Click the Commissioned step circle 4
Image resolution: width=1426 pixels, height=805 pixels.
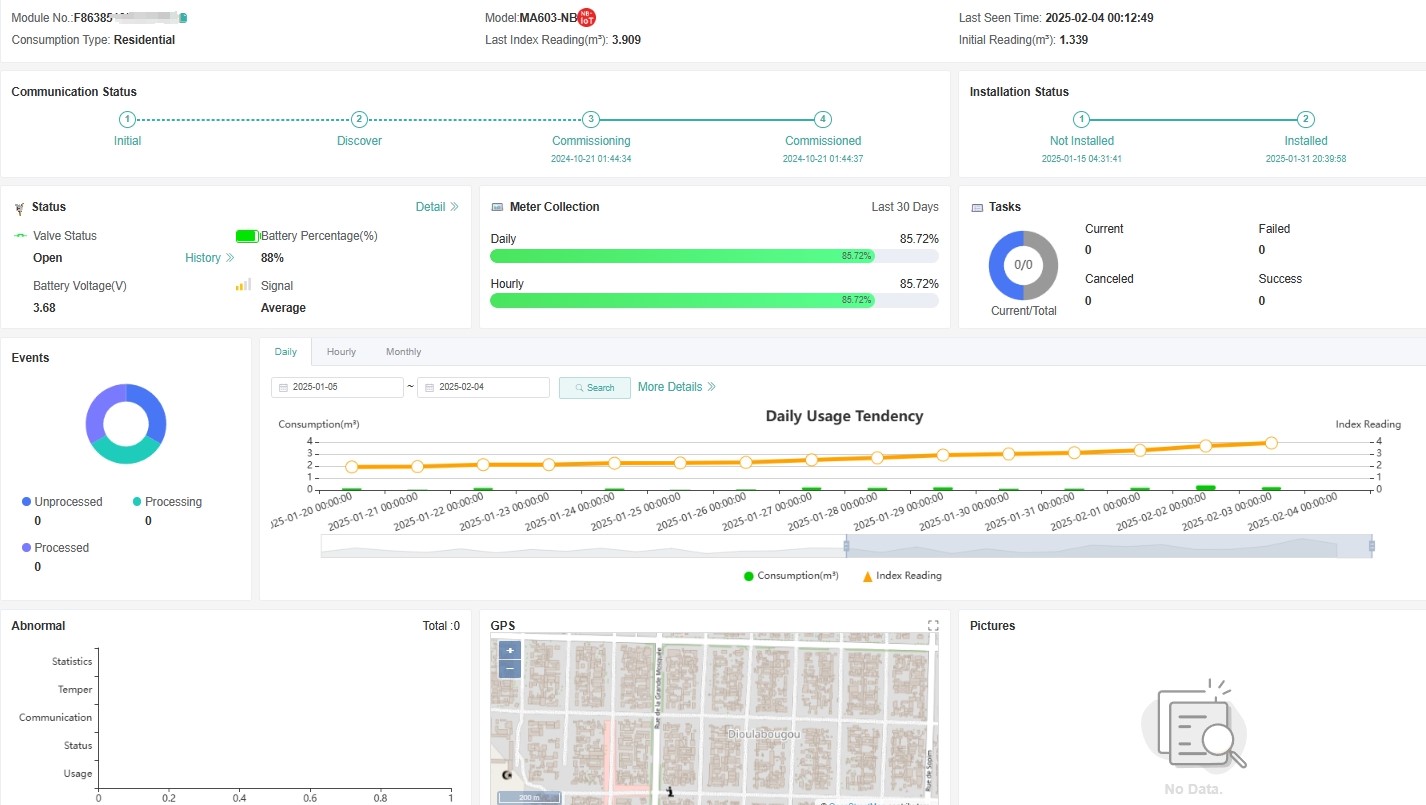(x=822, y=119)
